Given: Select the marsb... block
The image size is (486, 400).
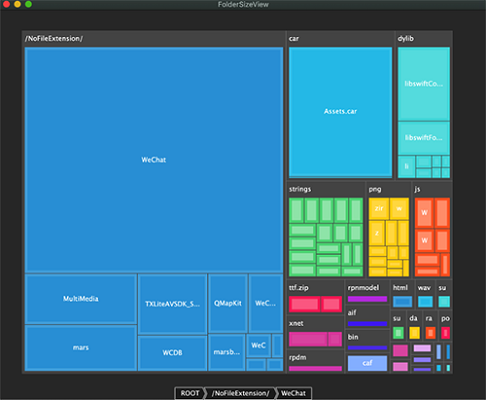Looking at the screenshot, I should tap(227, 352).
